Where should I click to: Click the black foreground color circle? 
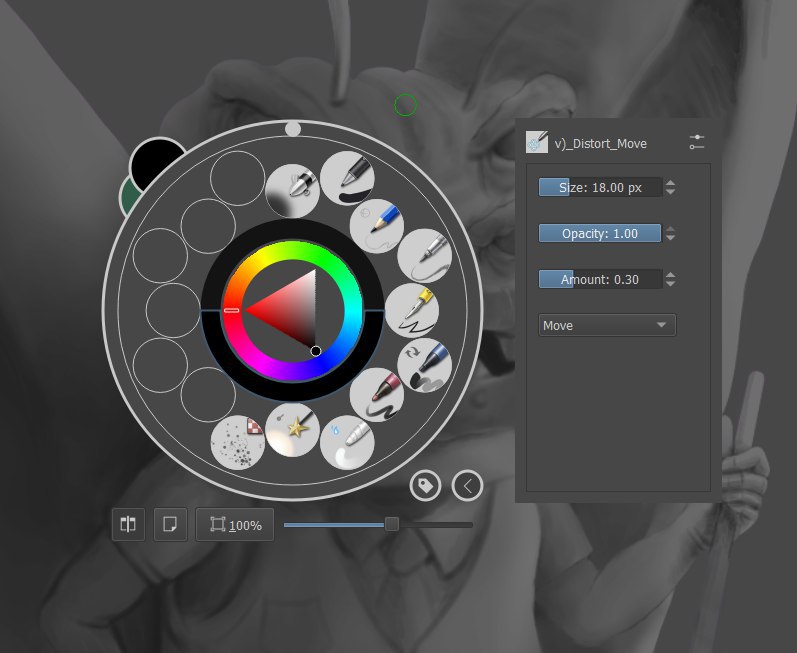pyautogui.click(x=157, y=164)
